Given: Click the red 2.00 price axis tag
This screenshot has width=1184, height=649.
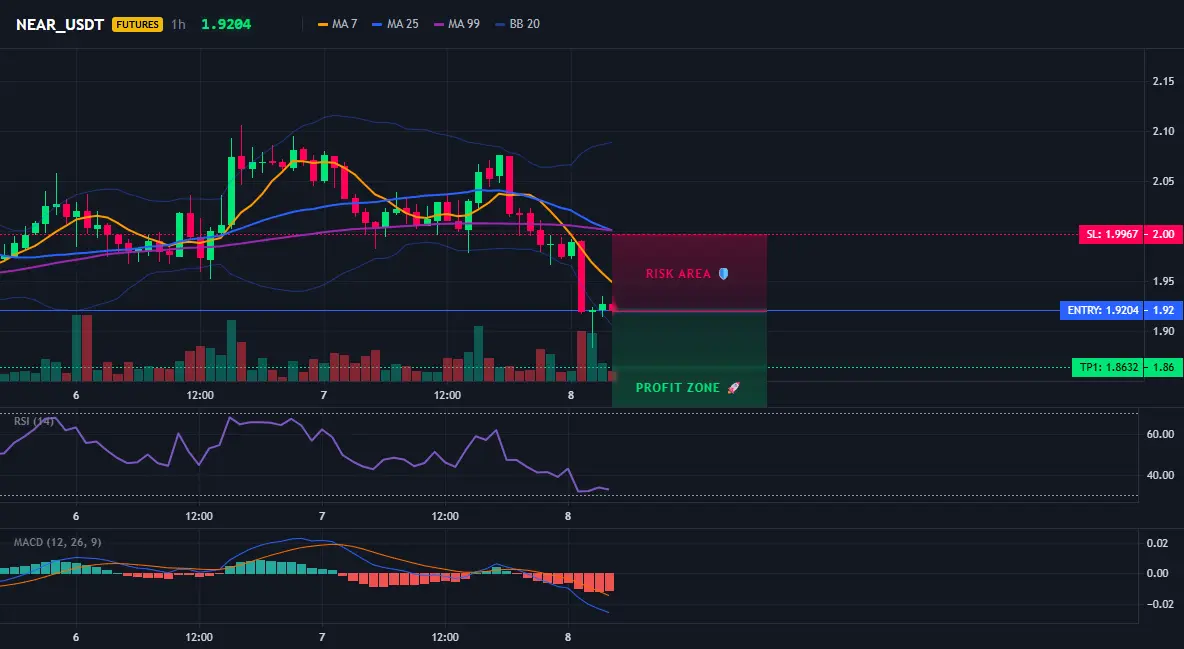Looking at the screenshot, I should point(1164,234).
